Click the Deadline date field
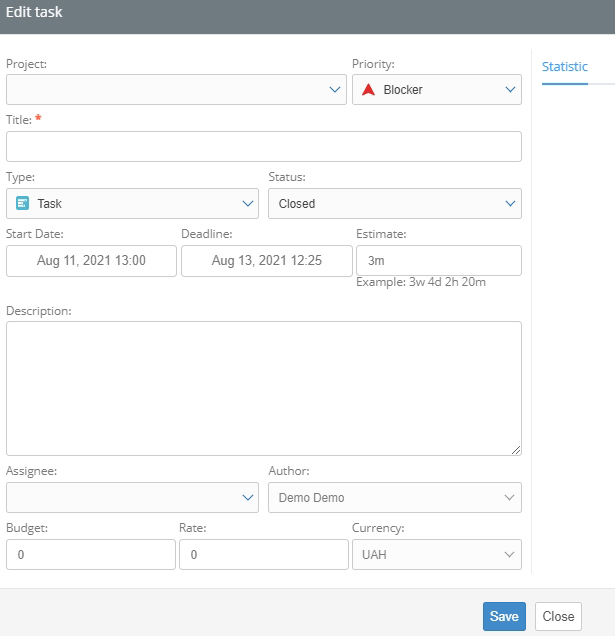 click(267, 261)
